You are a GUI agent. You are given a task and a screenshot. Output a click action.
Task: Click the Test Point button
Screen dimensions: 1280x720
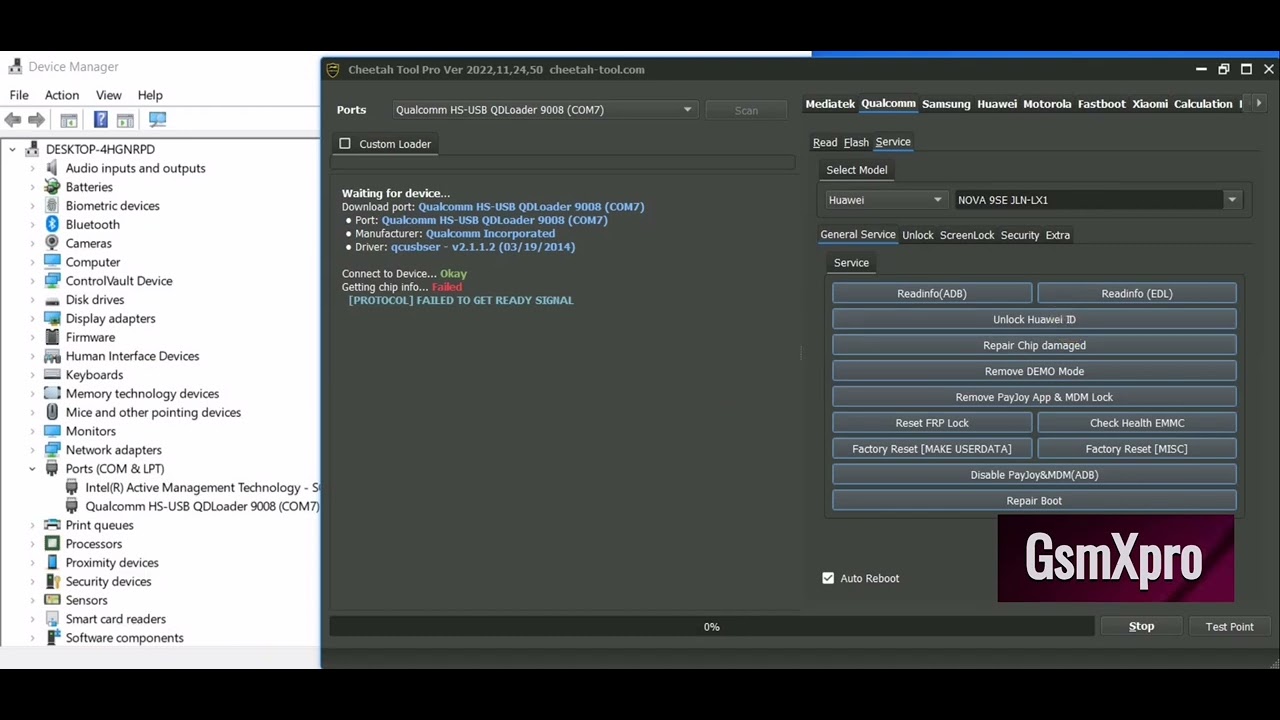point(1229,626)
